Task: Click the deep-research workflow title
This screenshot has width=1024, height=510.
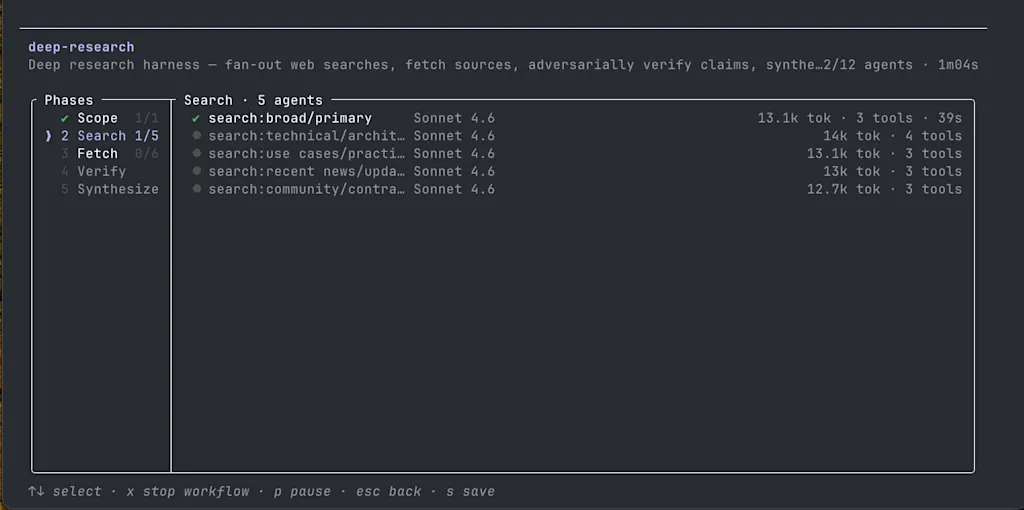Action: pyautogui.click(x=81, y=47)
